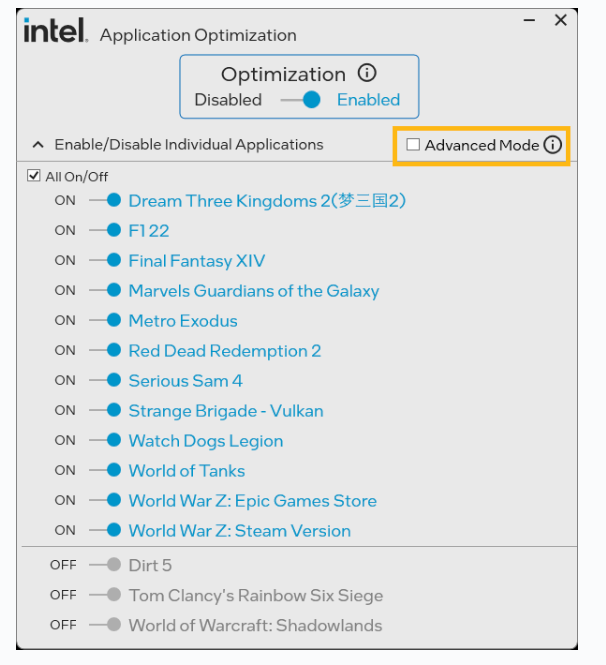
Task: Click Application Optimization title text
Action: (198, 36)
